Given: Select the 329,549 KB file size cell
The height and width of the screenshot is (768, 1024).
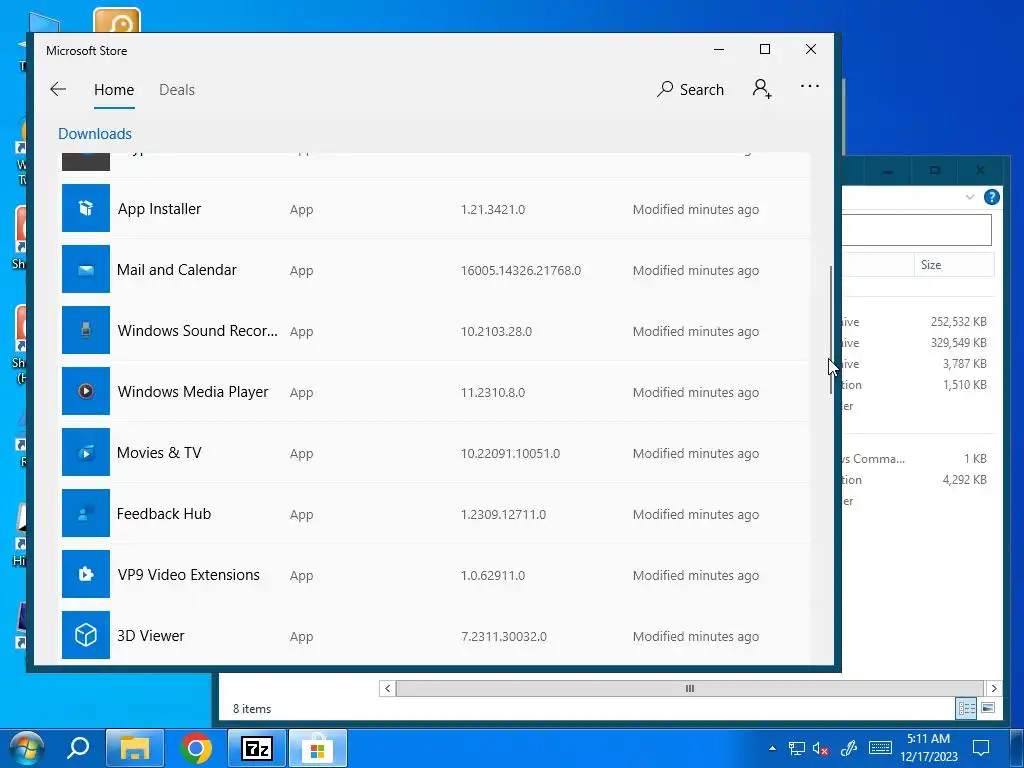Looking at the screenshot, I should 958,342.
